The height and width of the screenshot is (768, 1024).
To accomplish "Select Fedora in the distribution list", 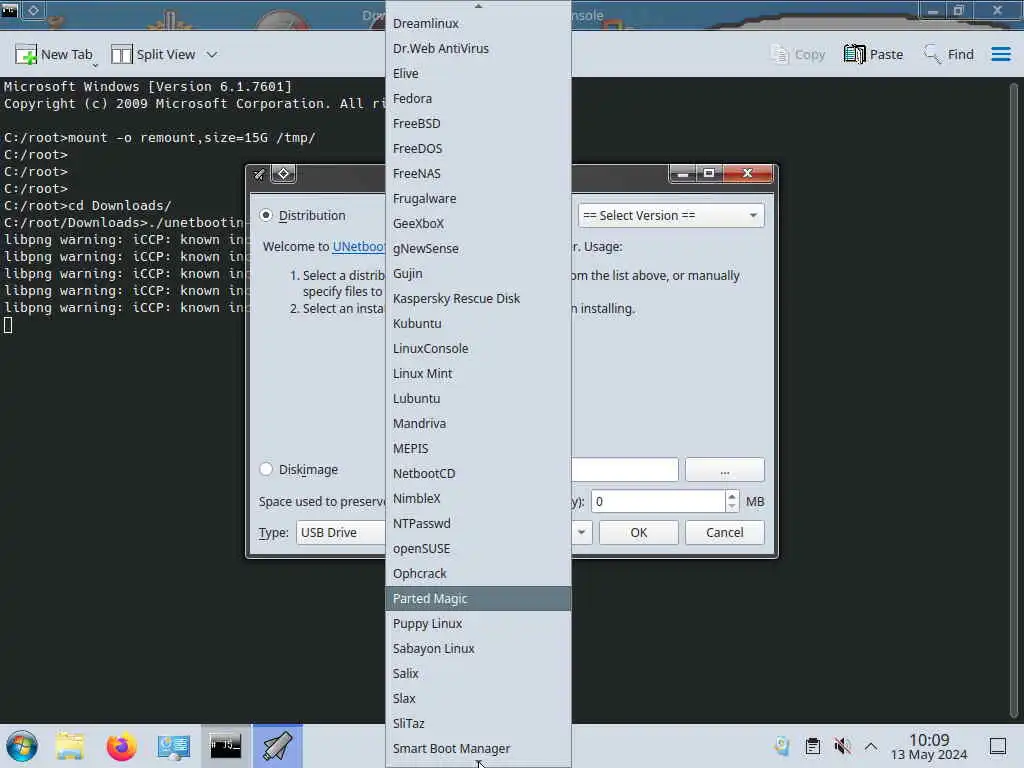I will (x=478, y=99).
